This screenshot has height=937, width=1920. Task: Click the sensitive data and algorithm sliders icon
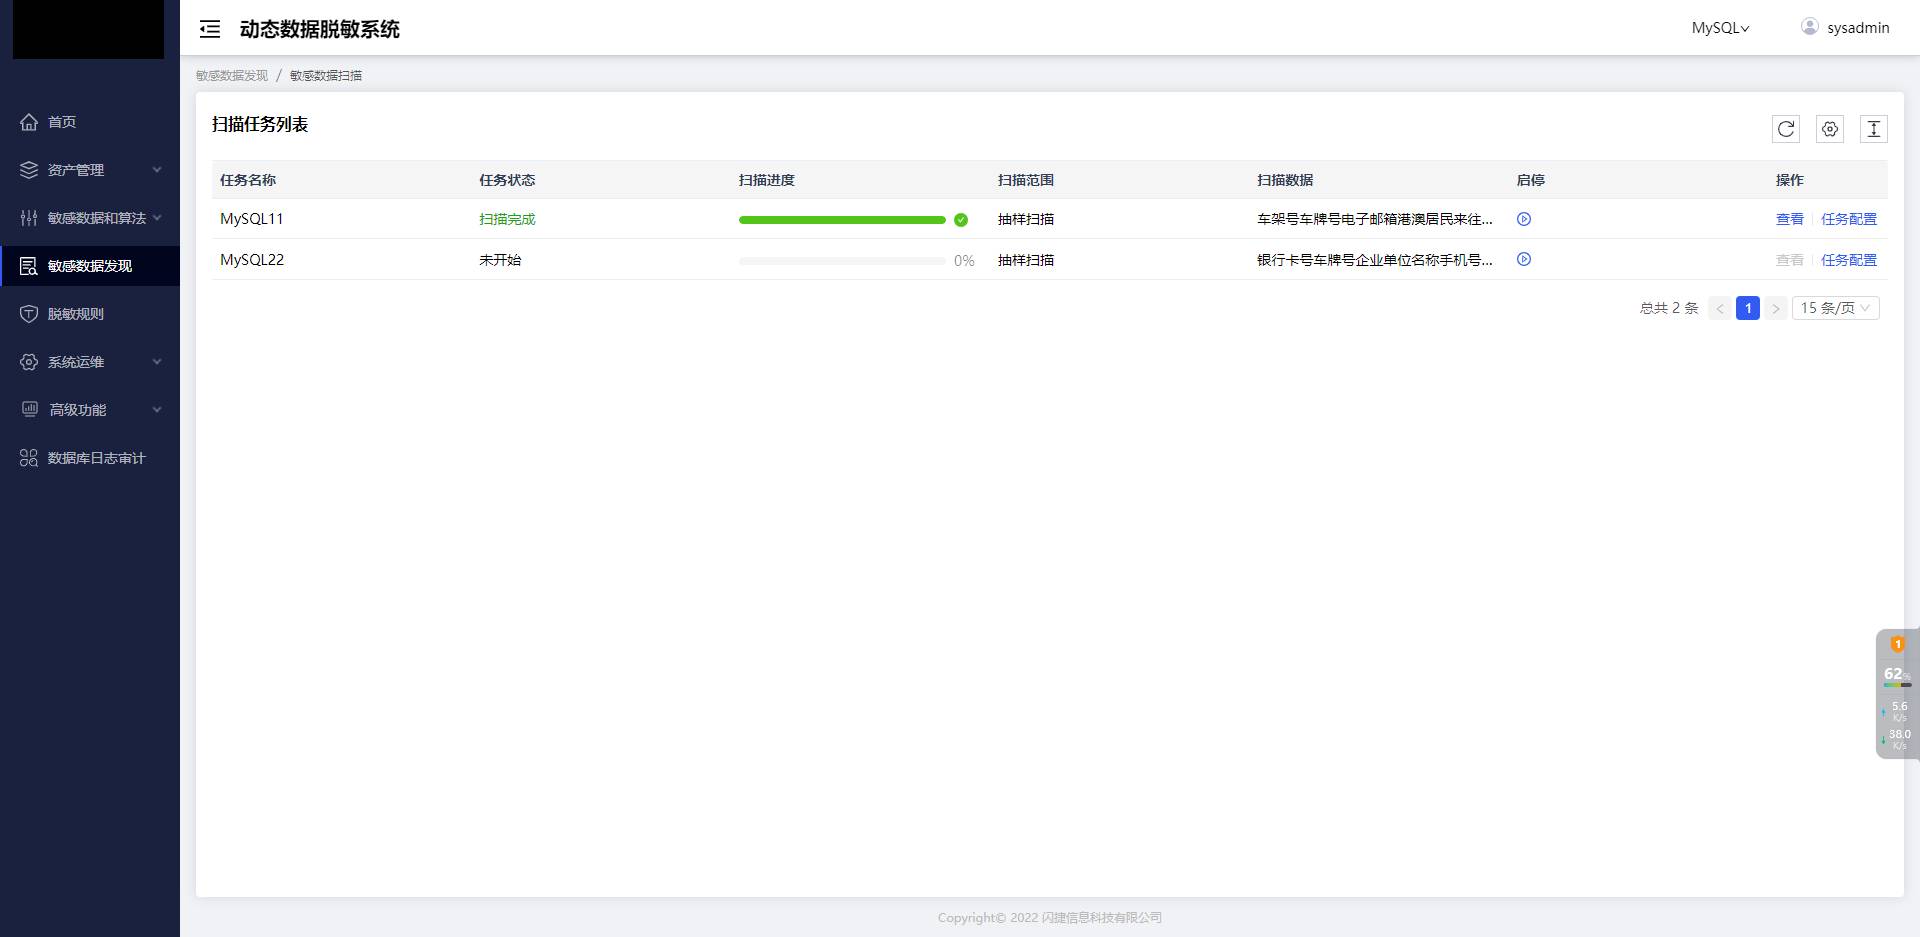click(x=29, y=218)
